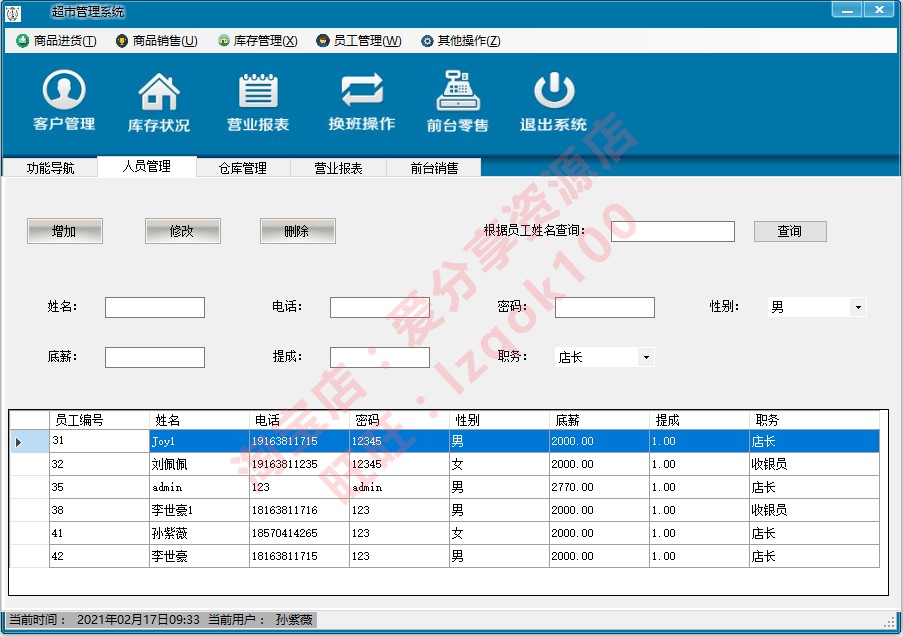The height and width of the screenshot is (637, 903).
Task: Focus the 姓名 input field
Action: [x=155, y=308]
